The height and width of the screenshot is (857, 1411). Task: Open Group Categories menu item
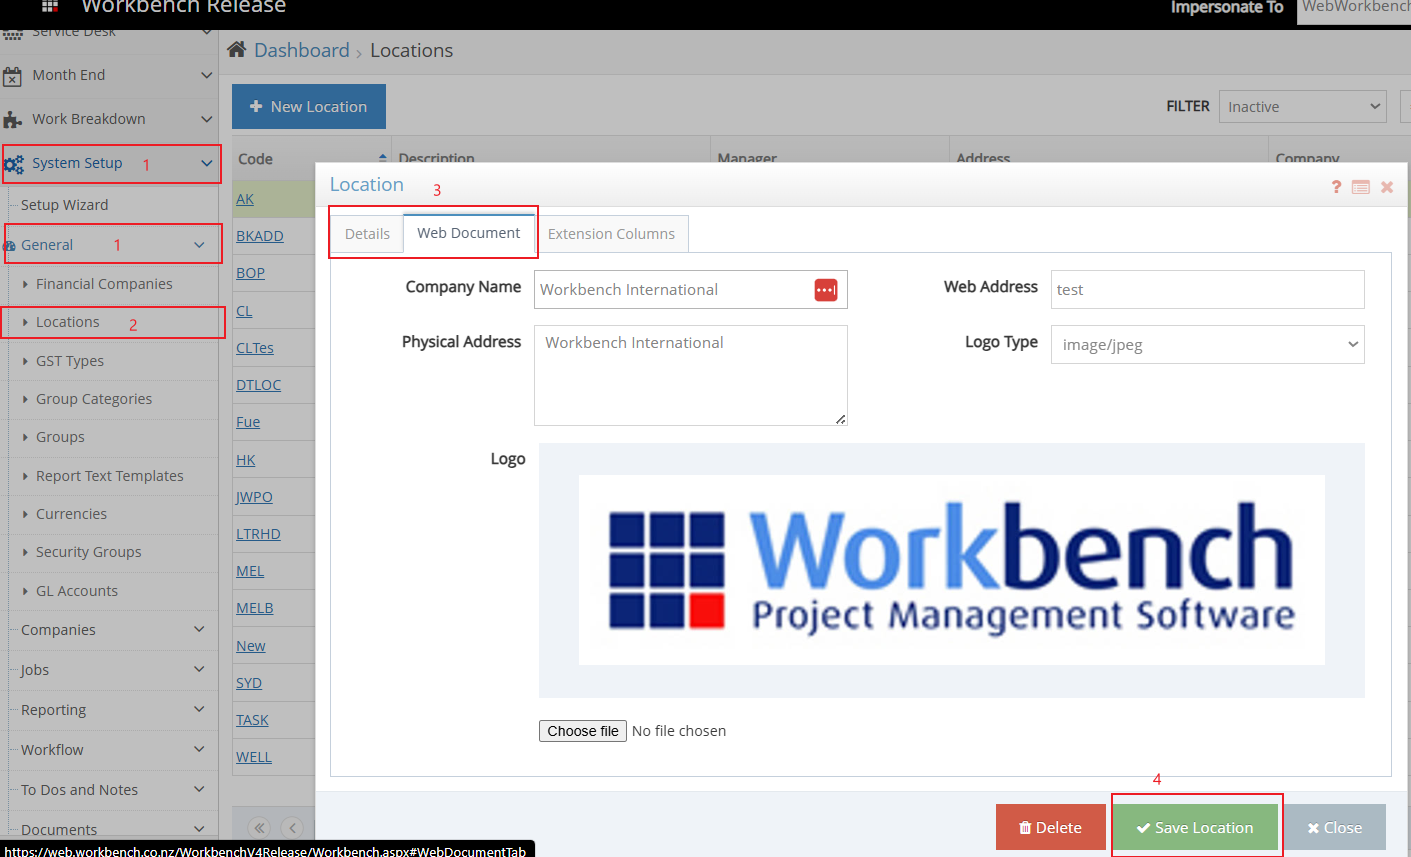pos(94,399)
